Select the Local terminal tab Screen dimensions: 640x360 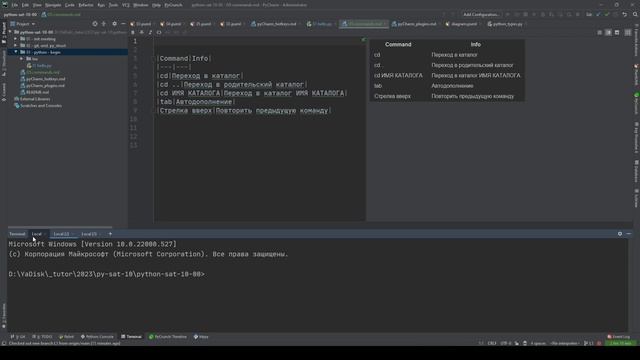coord(37,234)
